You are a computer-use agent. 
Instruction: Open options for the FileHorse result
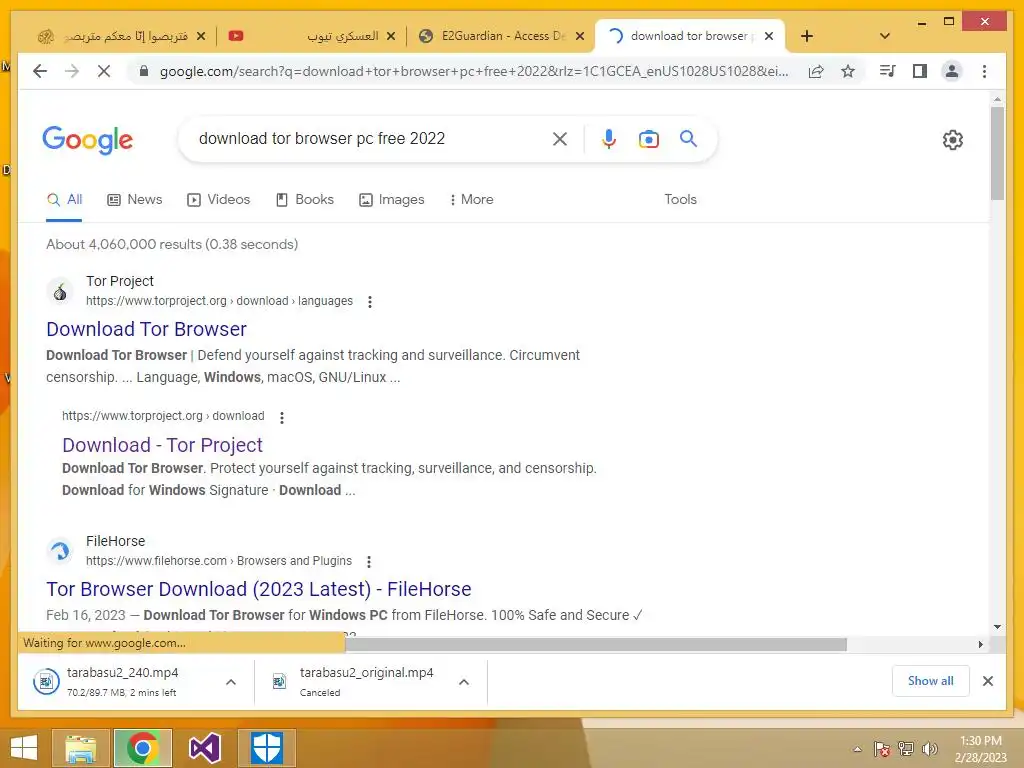tap(368, 562)
